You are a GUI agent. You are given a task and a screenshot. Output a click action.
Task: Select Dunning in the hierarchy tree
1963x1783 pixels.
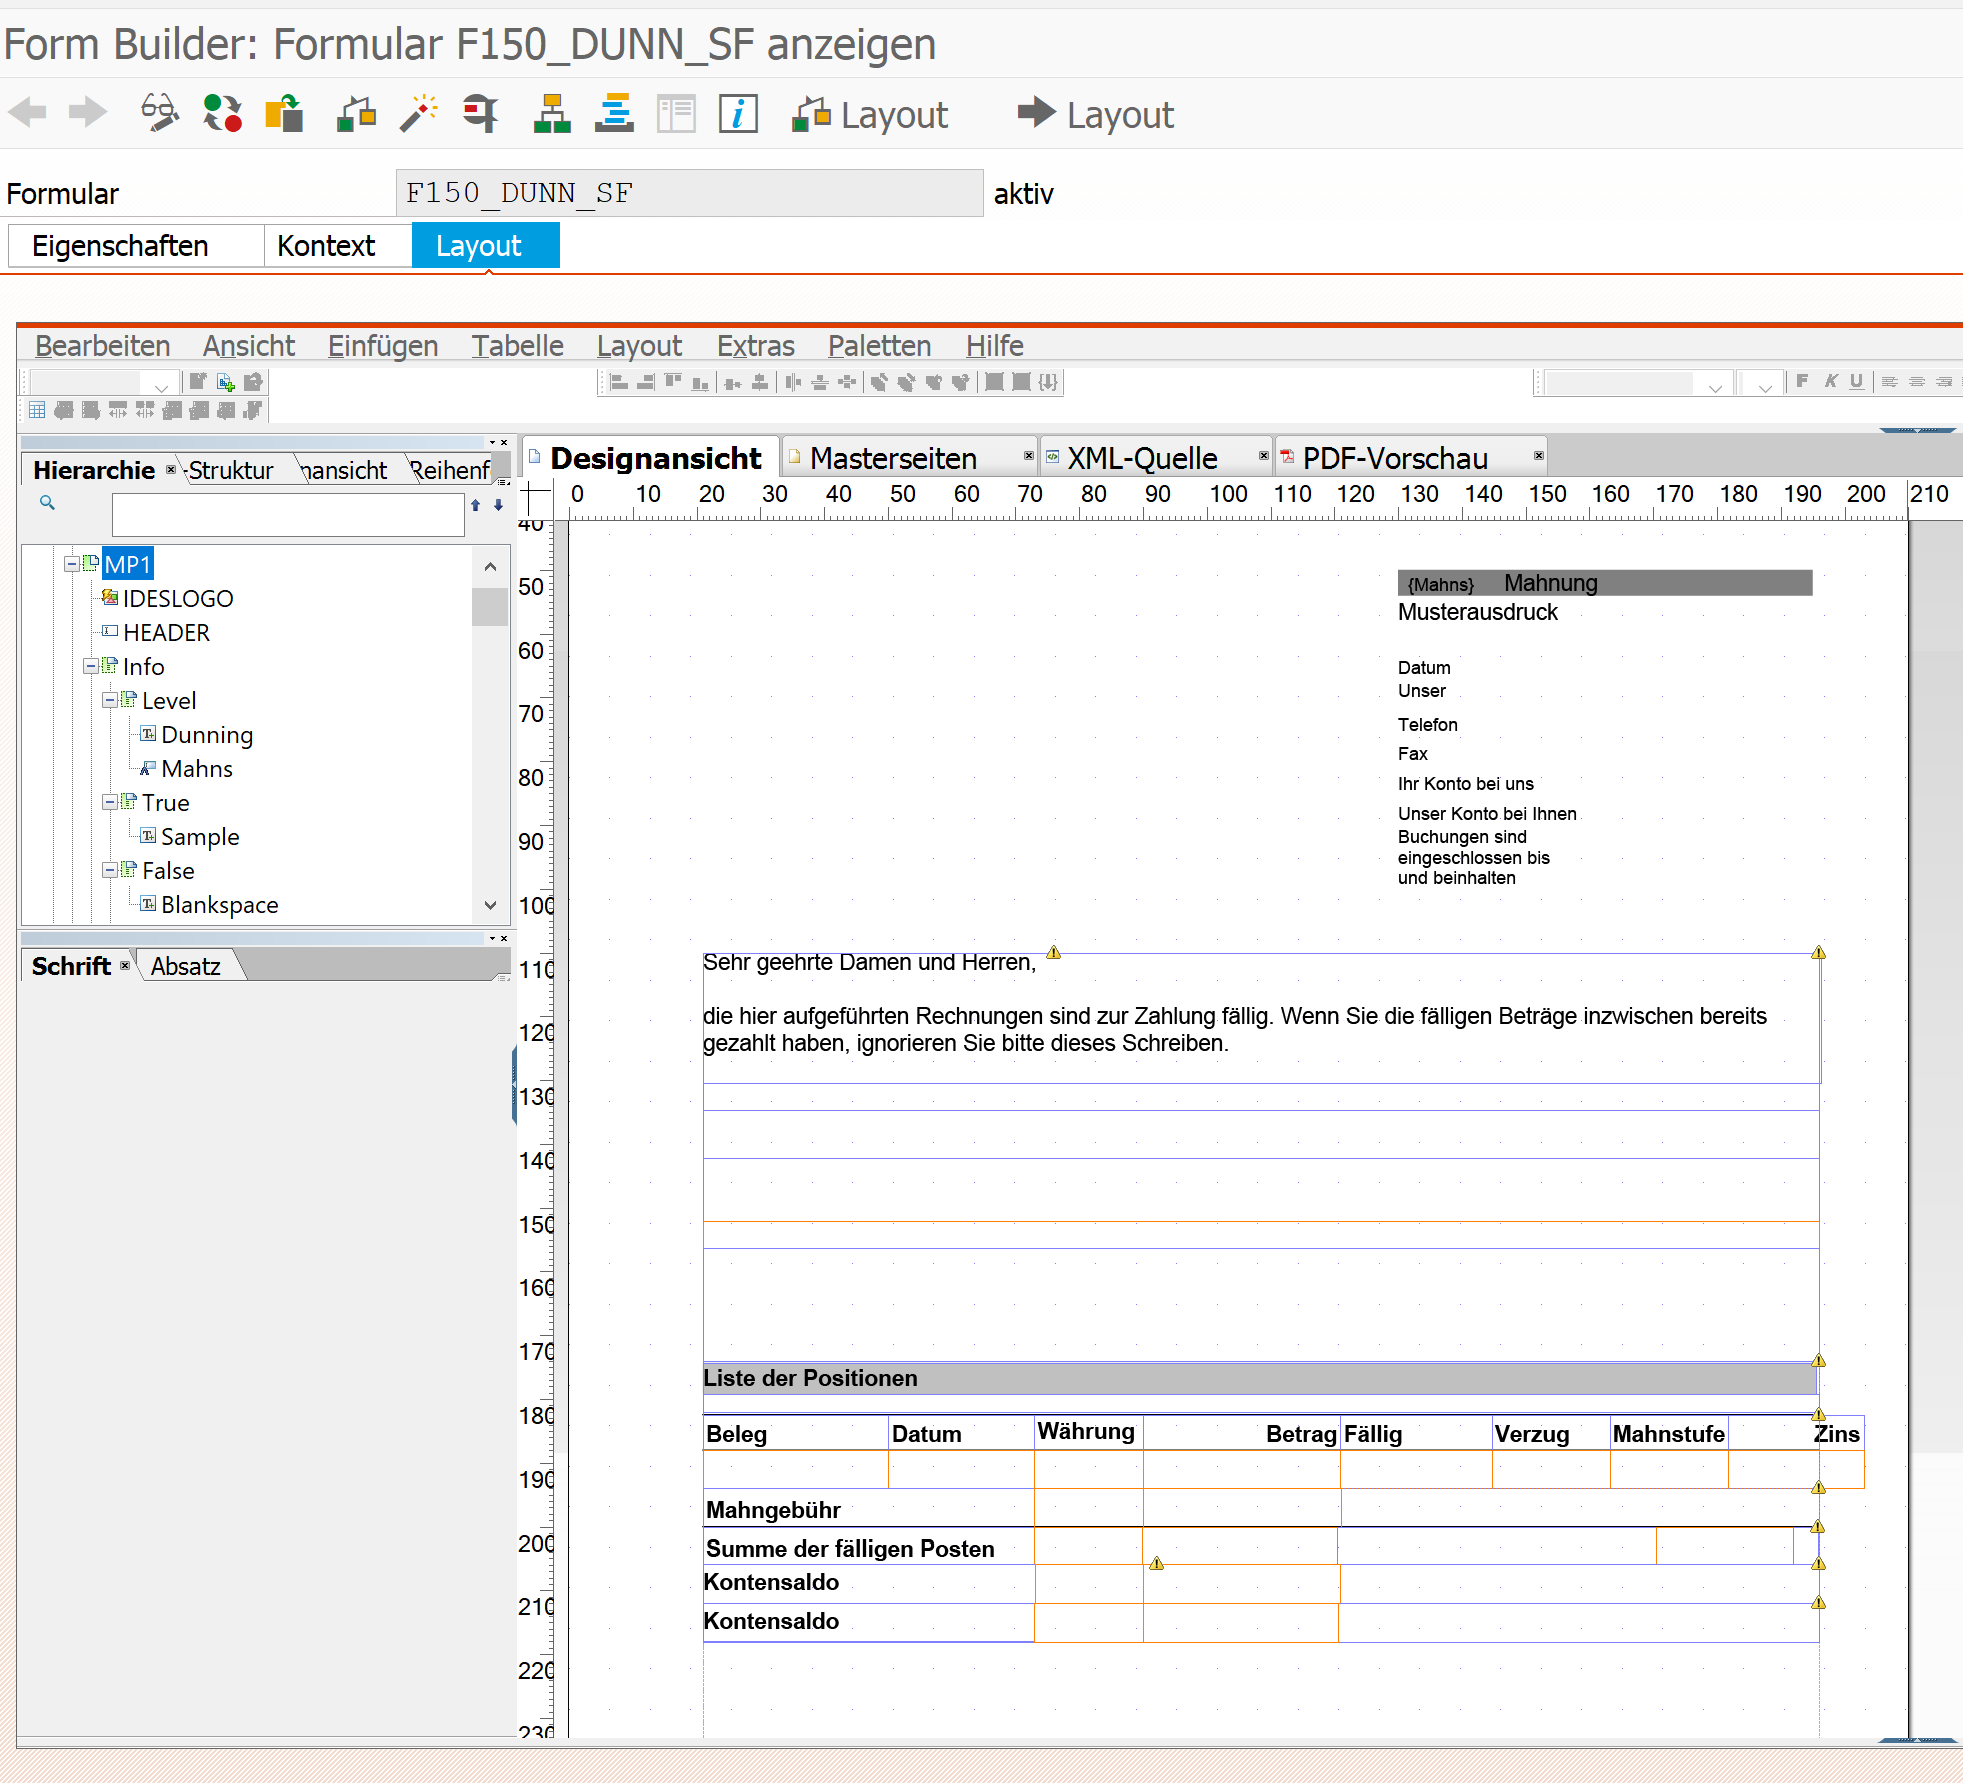pyautogui.click(x=207, y=735)
